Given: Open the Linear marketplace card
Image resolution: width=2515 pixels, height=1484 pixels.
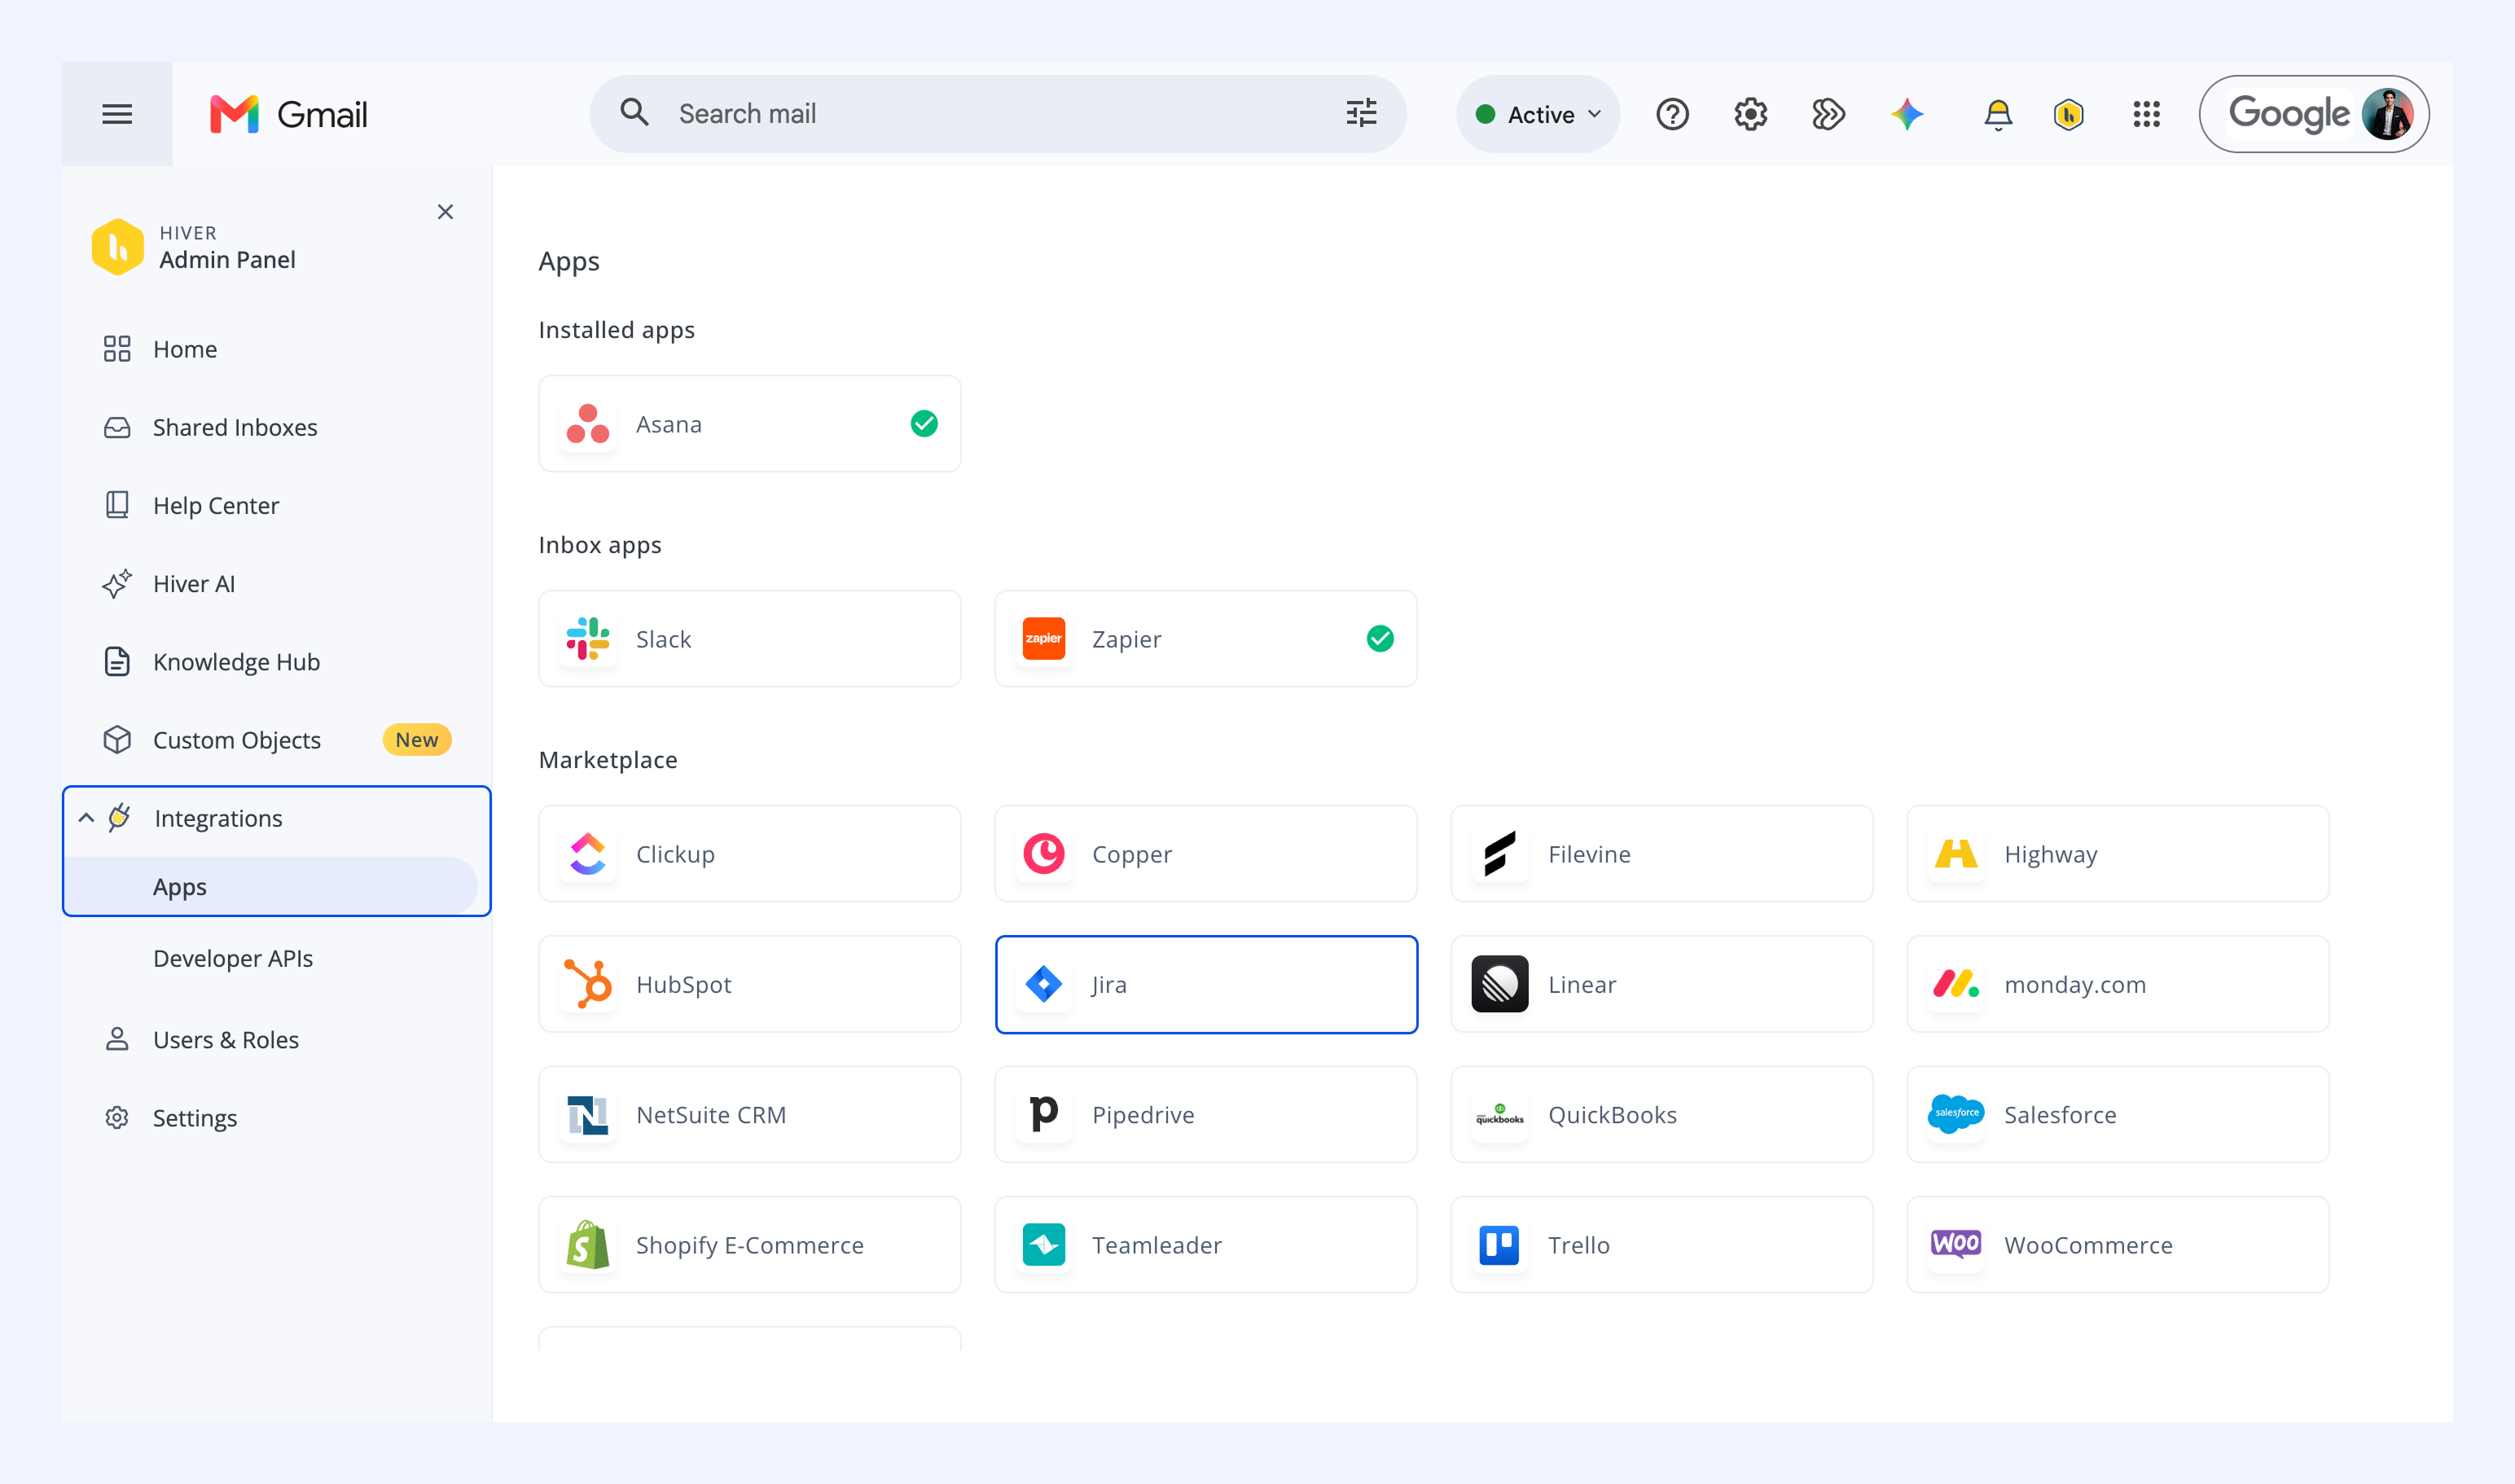Looking at the screenshot, I should pos(1662,984).
